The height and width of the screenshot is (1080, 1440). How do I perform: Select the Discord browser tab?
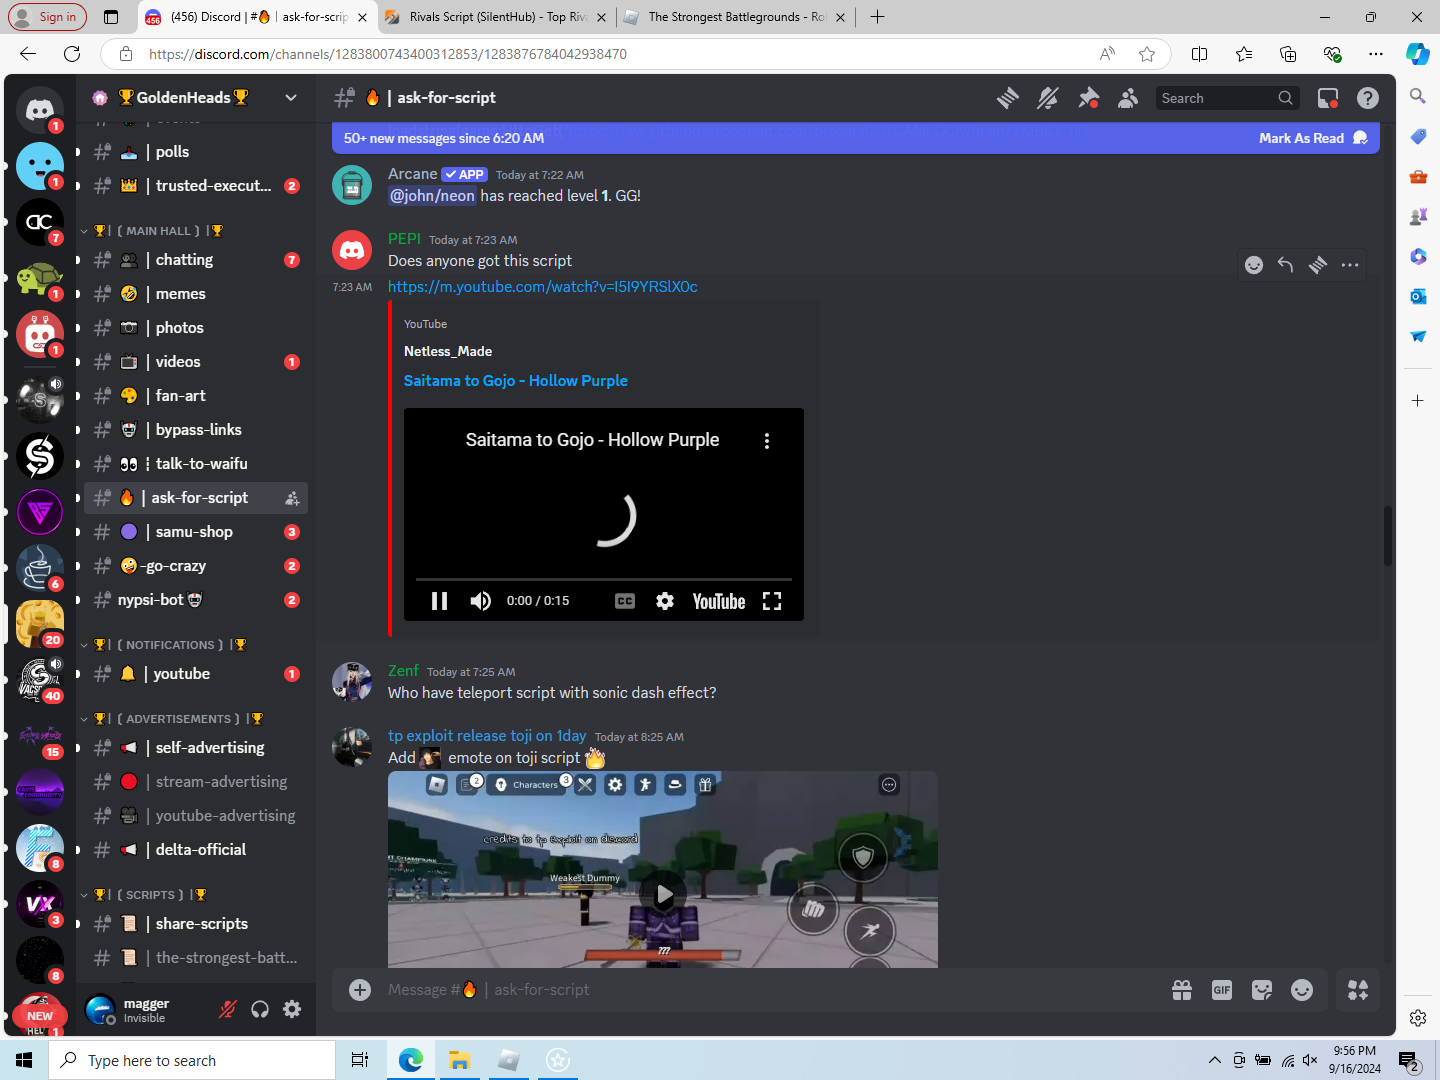(x=255, y=17)
